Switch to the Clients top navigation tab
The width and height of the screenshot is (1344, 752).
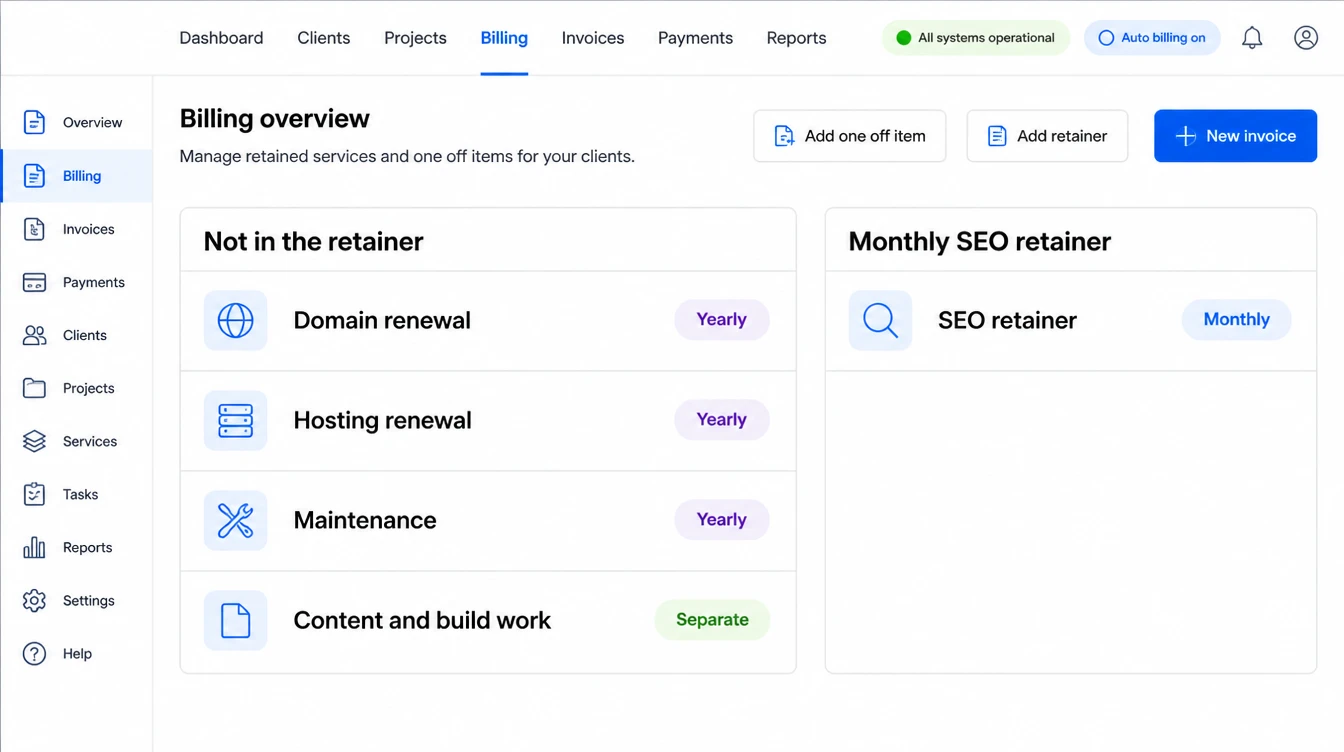324,38
